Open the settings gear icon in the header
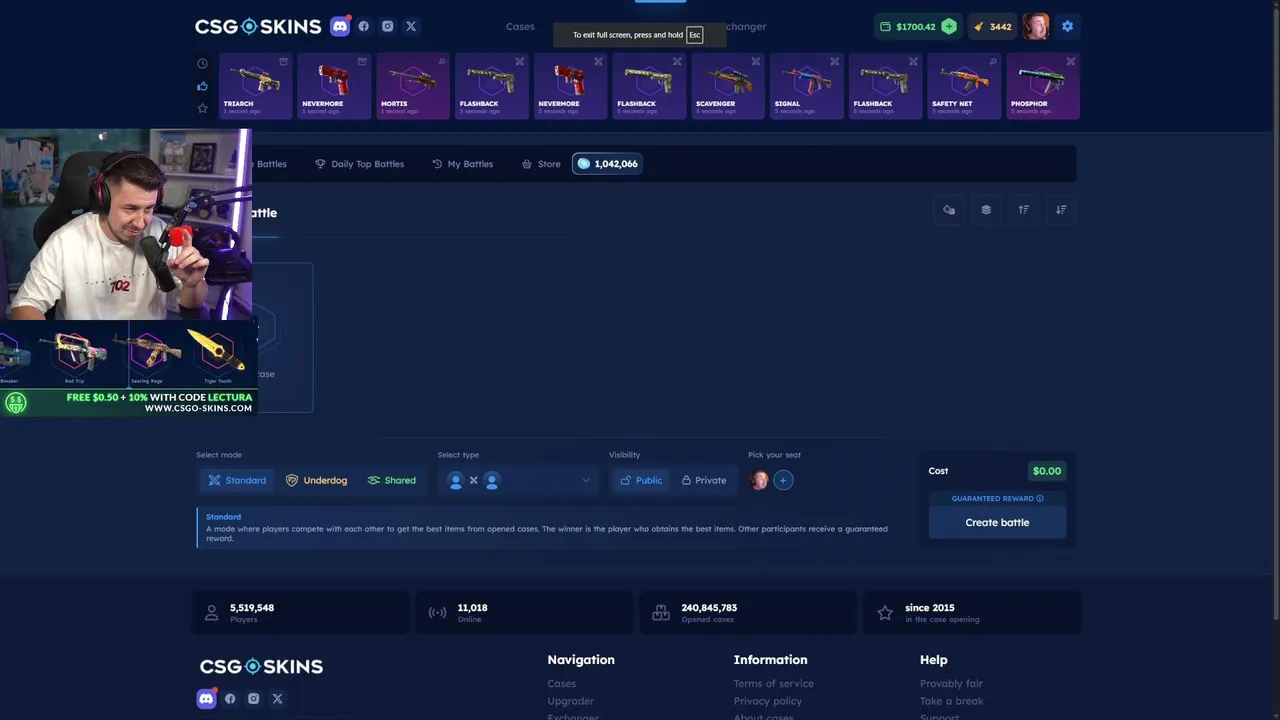Screen dimensions: 1280x720 click(x=1067, y=27)
